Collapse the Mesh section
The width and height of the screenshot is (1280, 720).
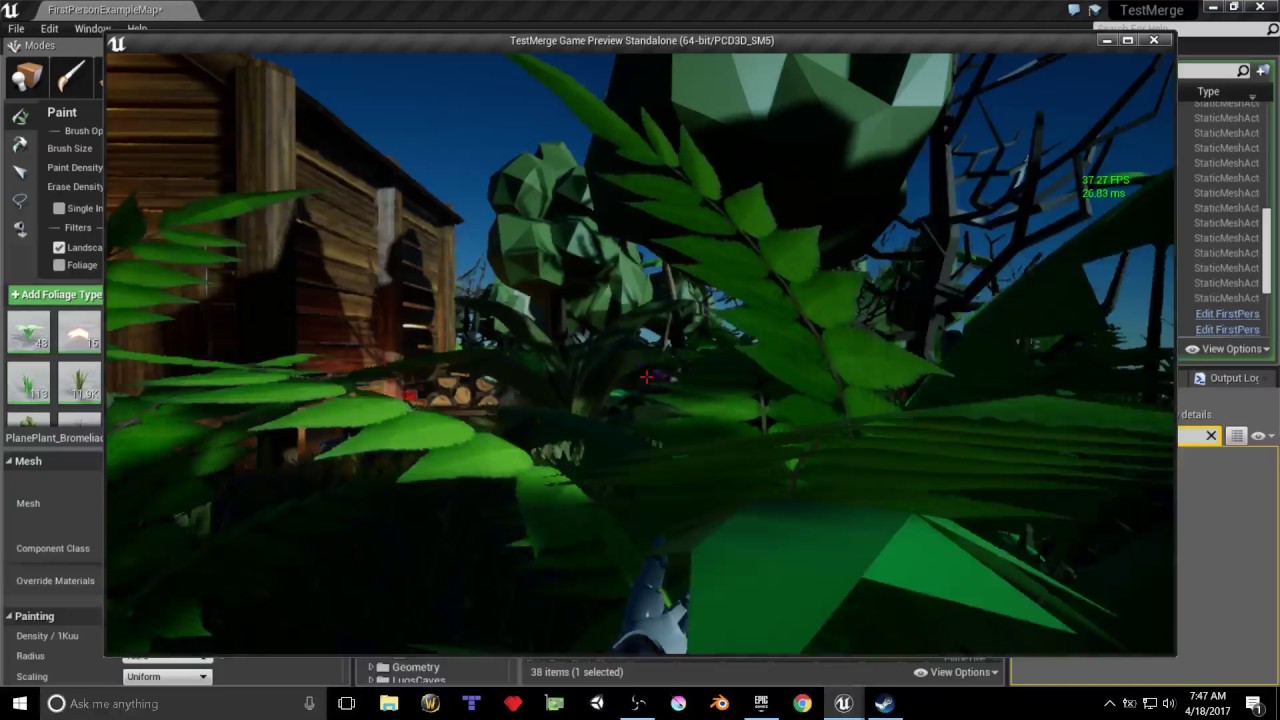click(9, 461)
